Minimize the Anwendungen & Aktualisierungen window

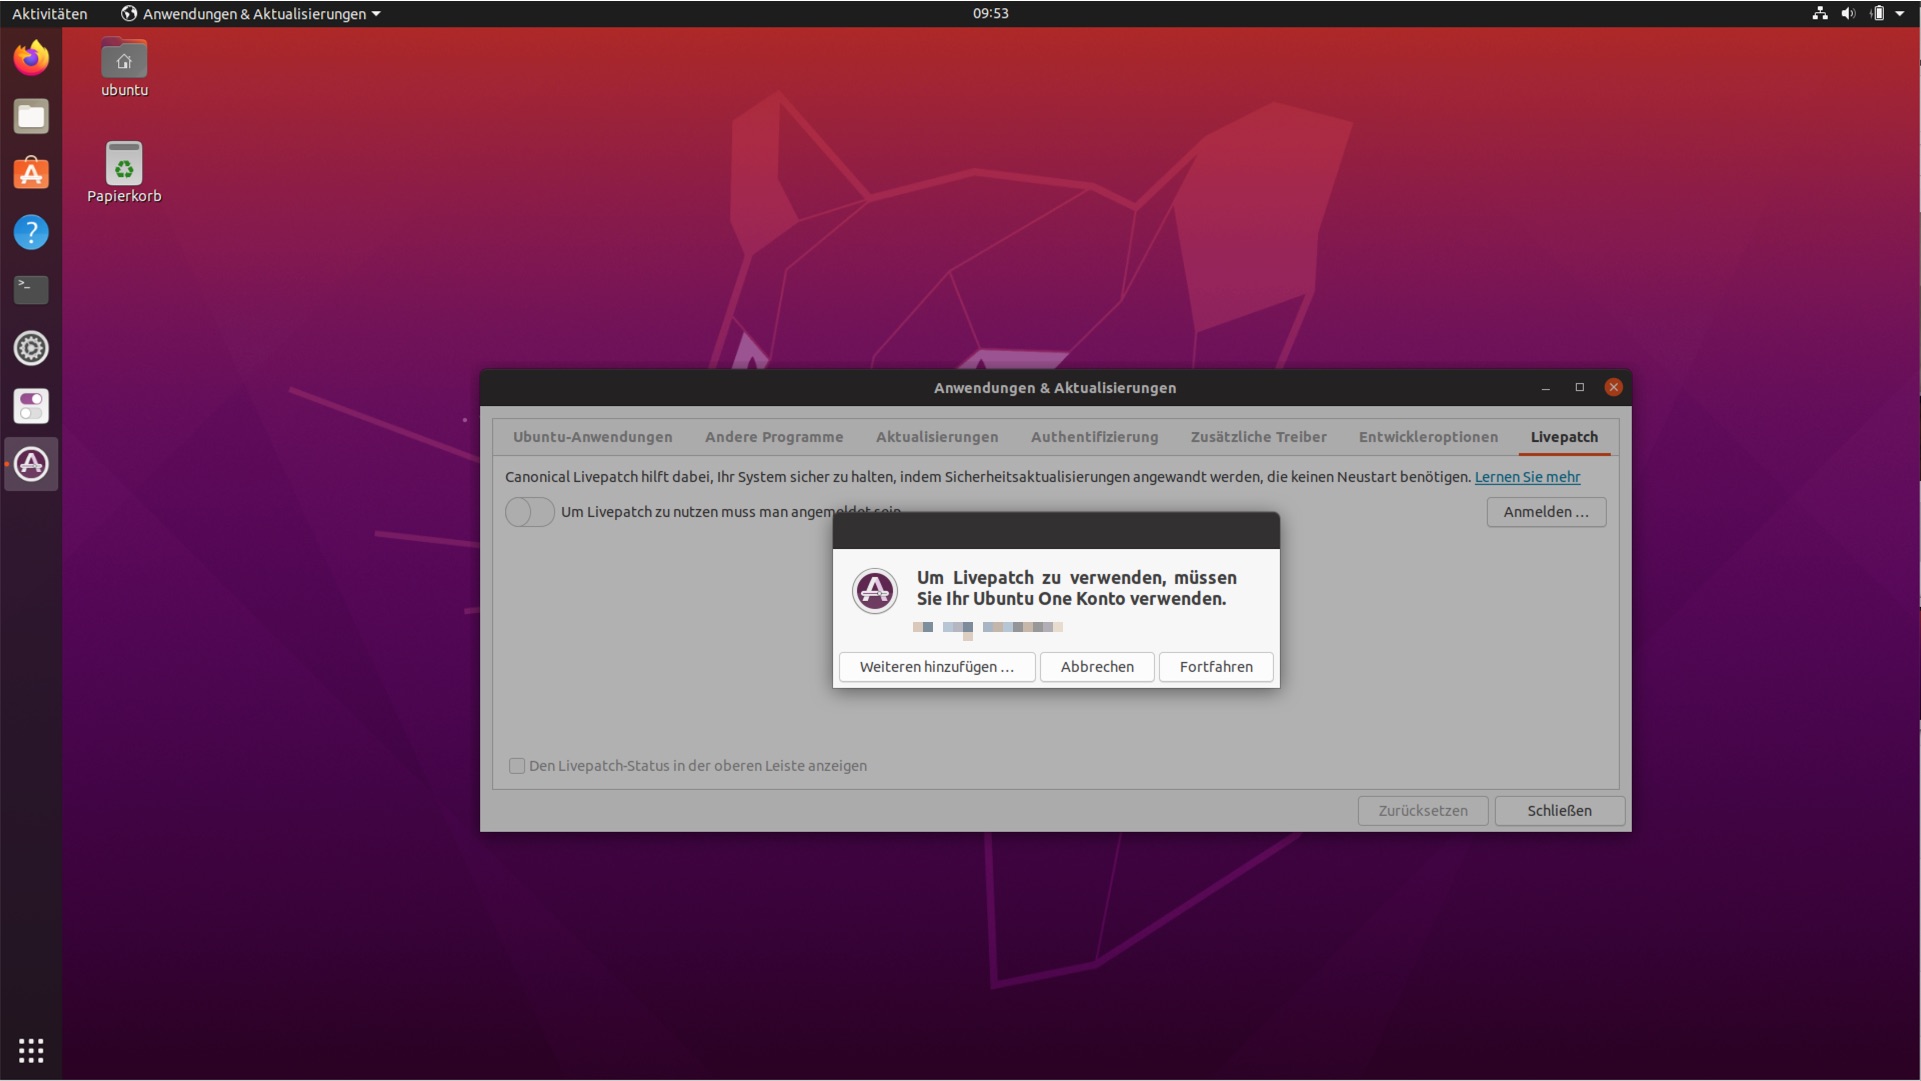1546,387
